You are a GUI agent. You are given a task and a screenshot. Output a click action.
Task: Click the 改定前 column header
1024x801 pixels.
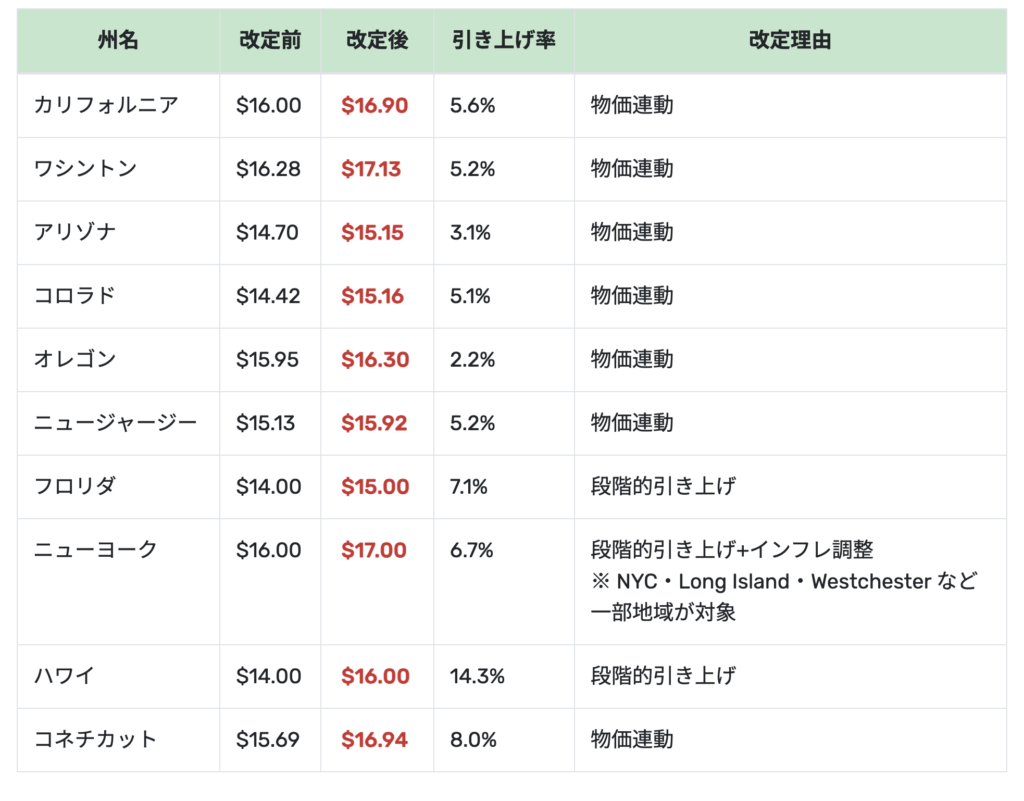[270, 41]
